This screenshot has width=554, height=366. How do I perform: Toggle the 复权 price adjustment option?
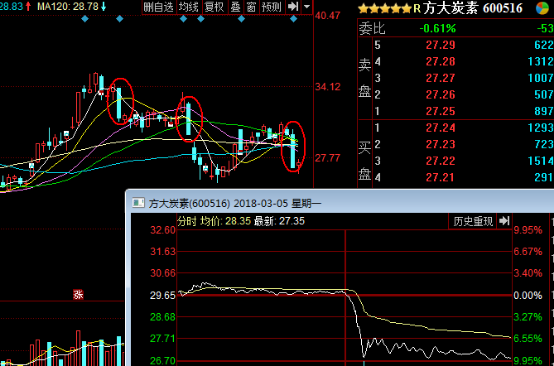(215, 7)
